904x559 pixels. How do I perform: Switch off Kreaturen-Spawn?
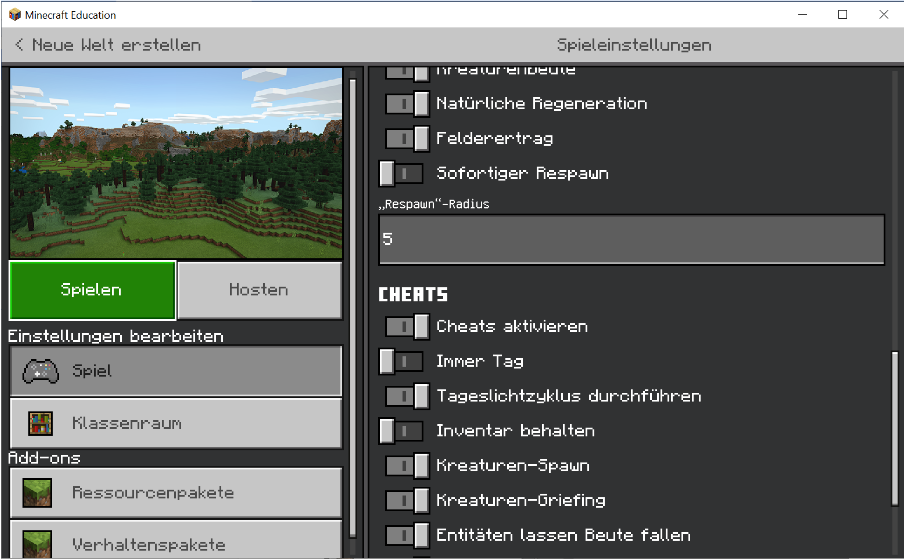click(407, 466)
